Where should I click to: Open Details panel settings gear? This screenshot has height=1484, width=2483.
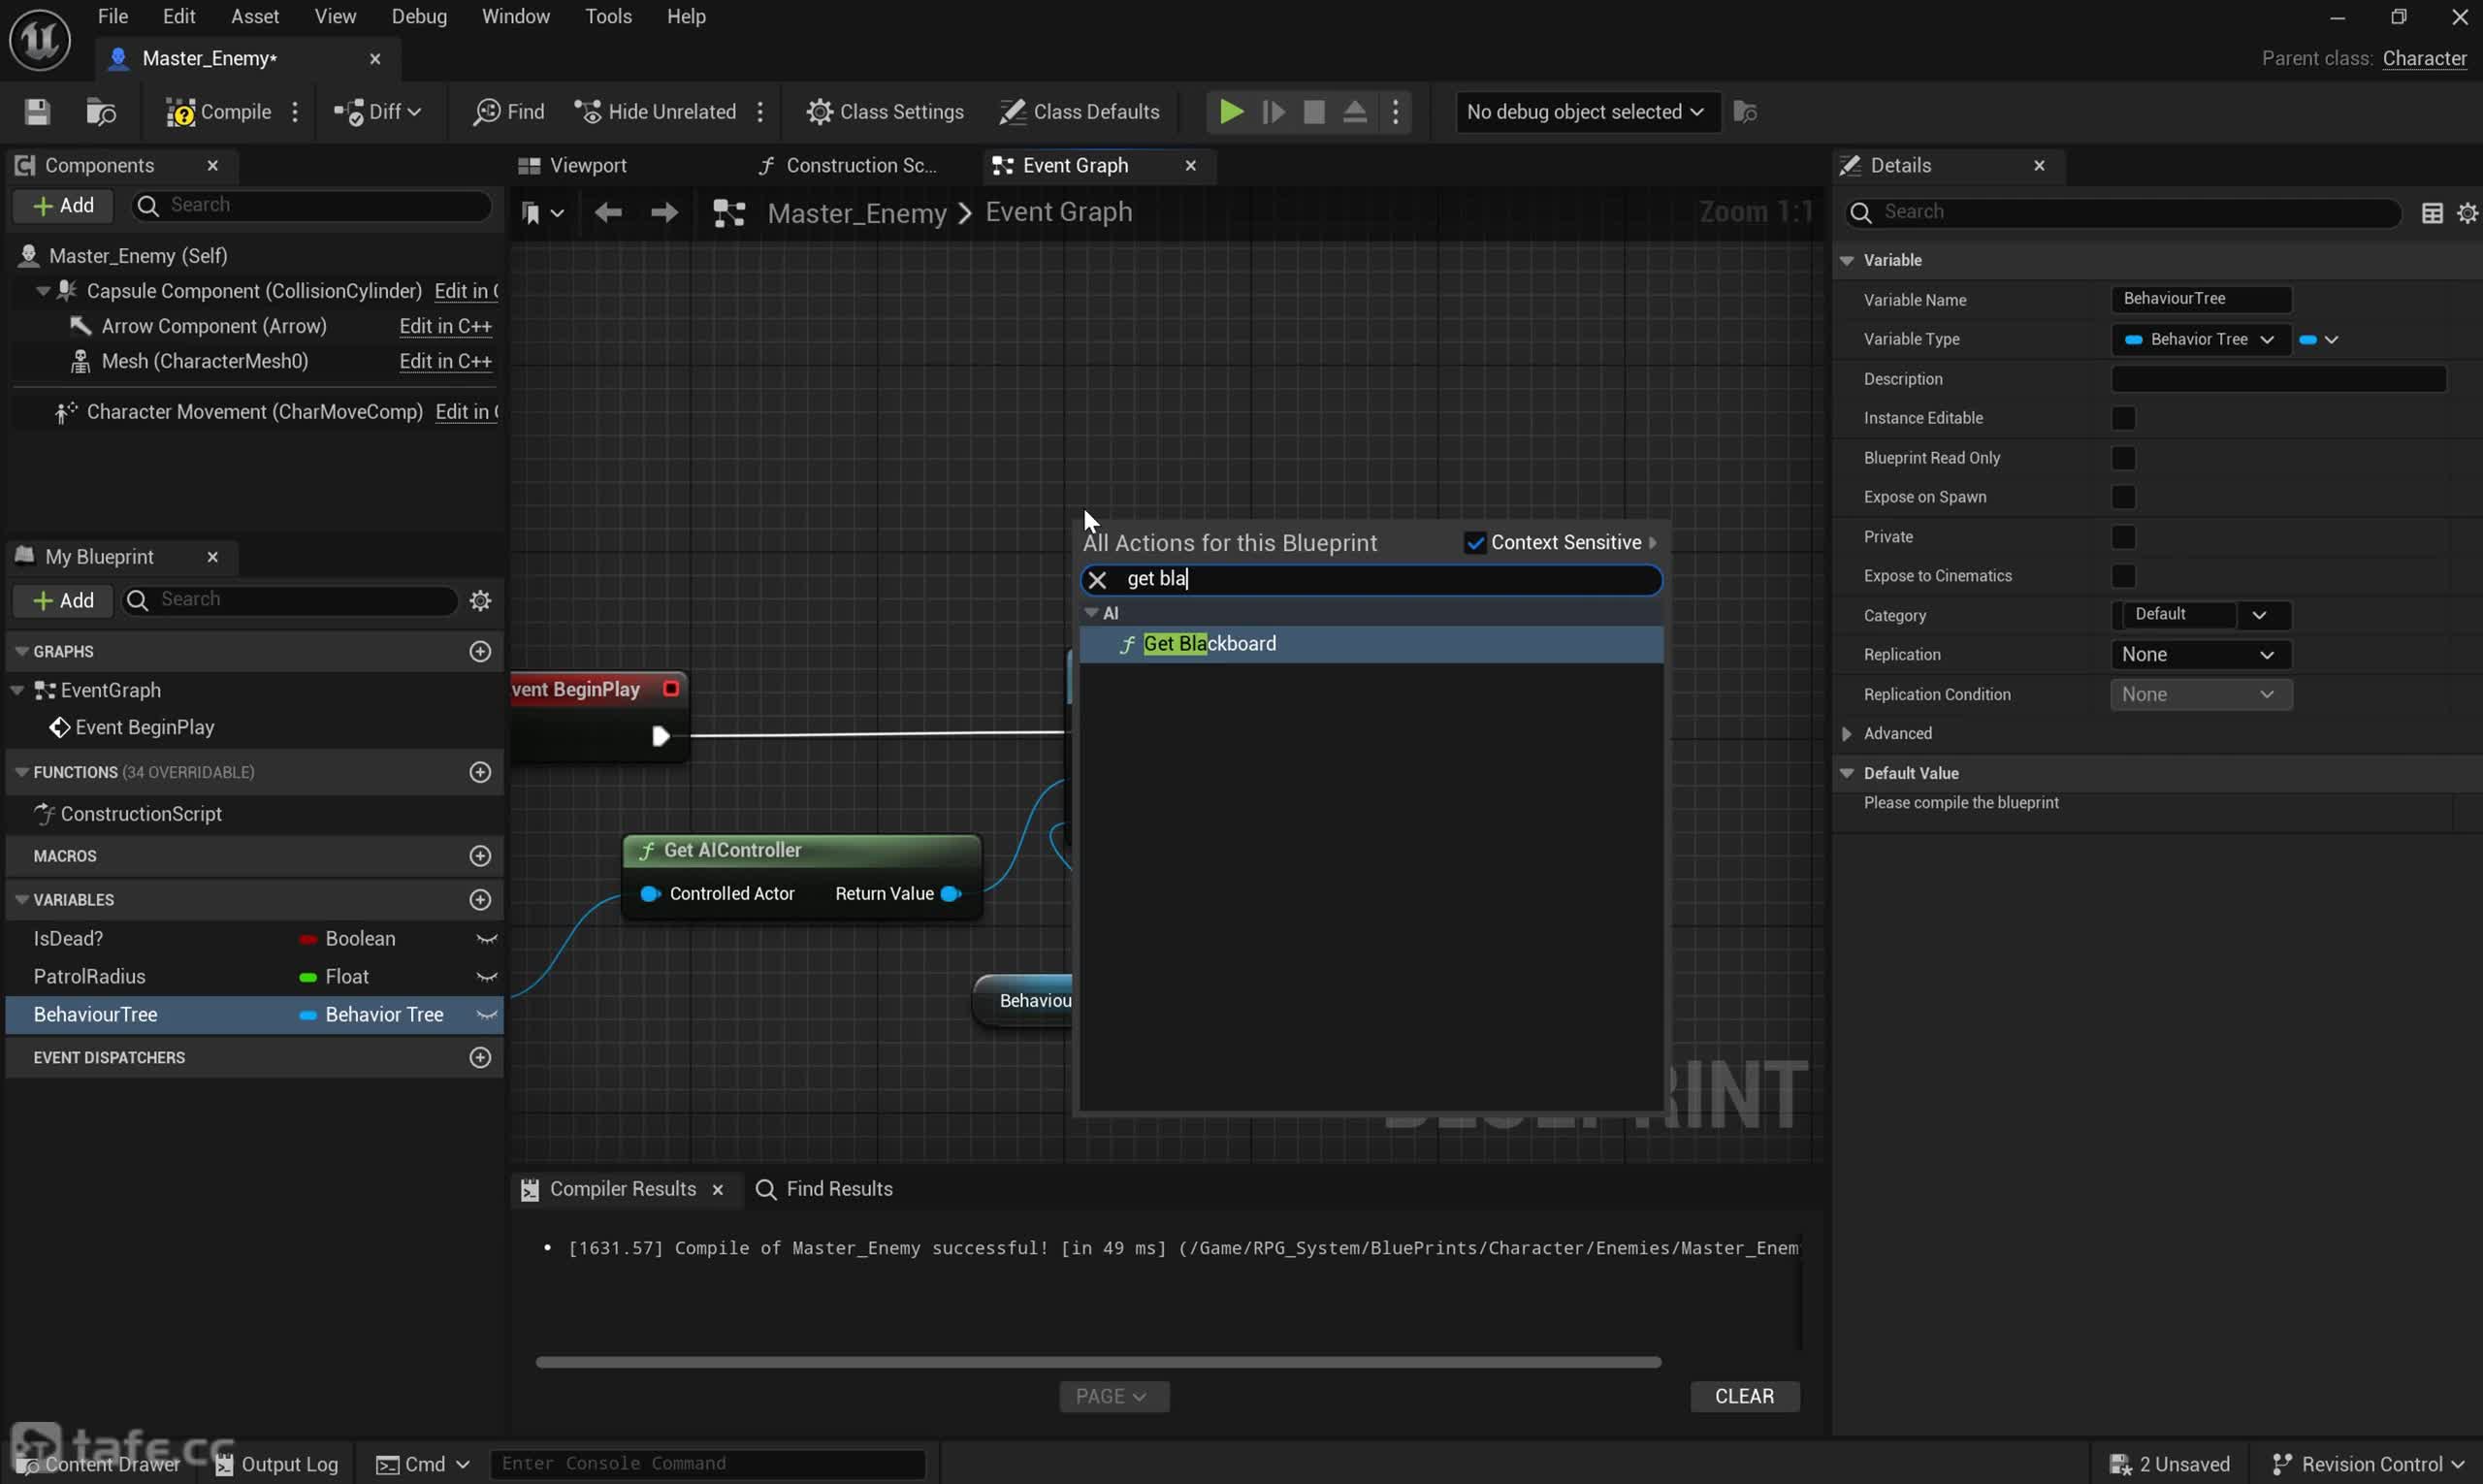pyautogui.click(x=2466, y=213)
